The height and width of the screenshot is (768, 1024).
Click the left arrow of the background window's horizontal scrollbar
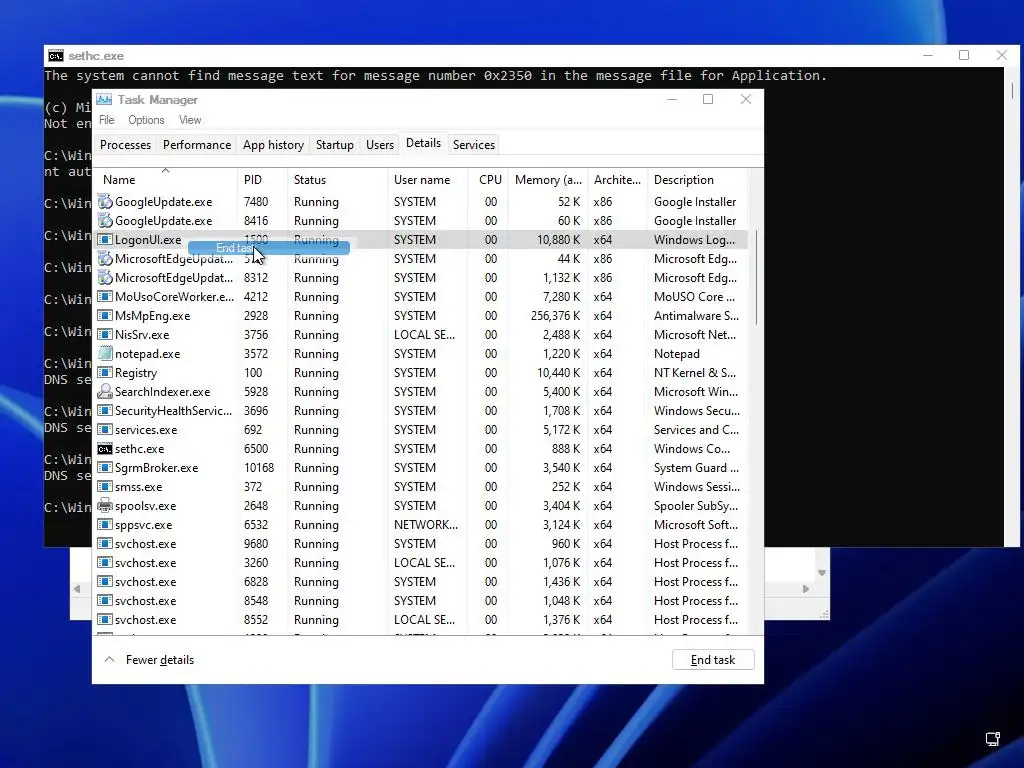[x=77, y=588]
